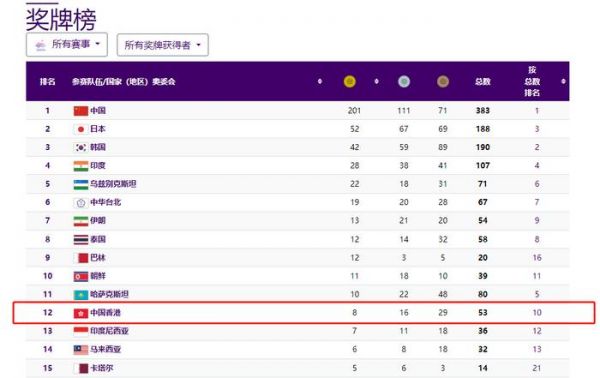The width and height of the screenshot is (600, 378).
Task: Click the India flag icon
Action: 81,166
